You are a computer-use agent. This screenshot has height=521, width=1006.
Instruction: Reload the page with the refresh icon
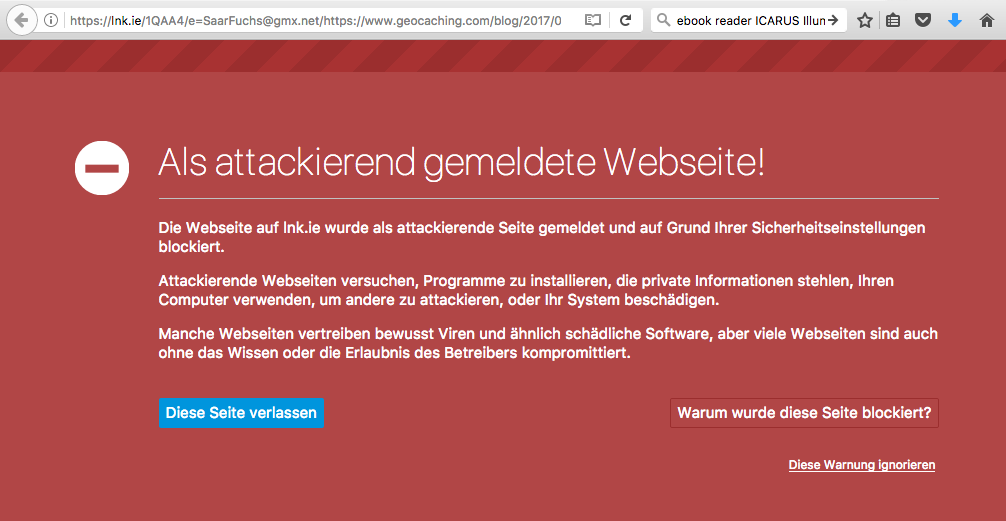(626, 21)
